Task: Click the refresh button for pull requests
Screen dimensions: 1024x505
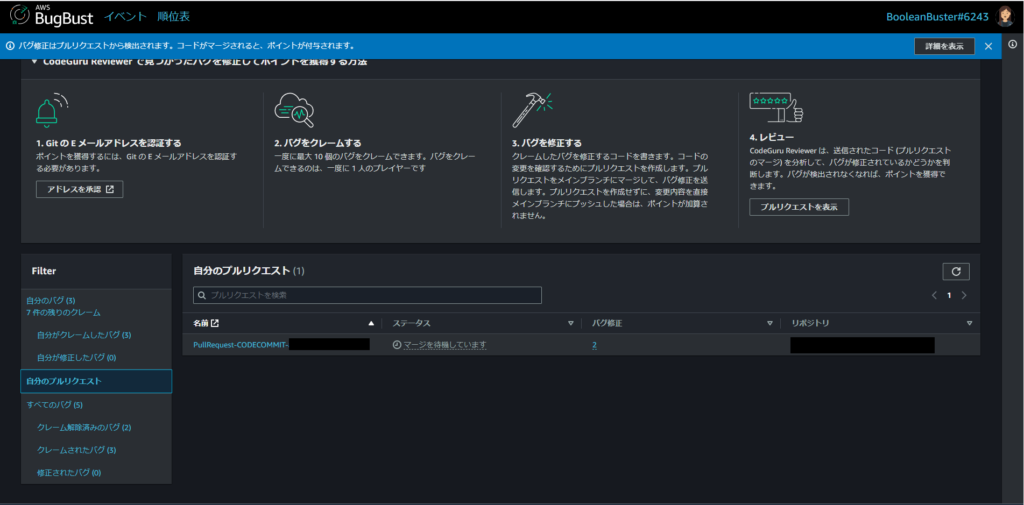Action: (956, 271)
